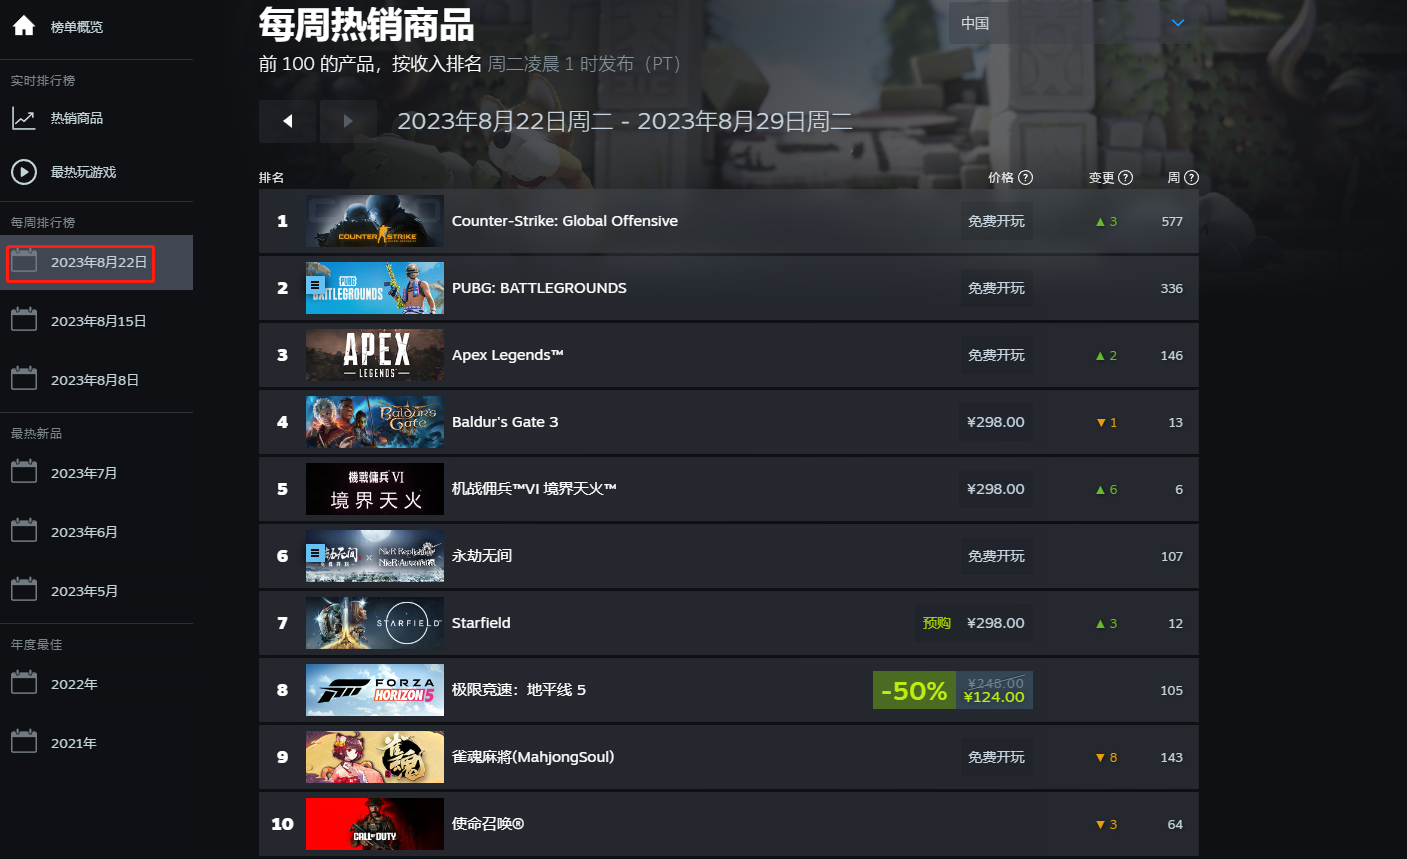This screenshot has width=1407, height=859.
Task: Open Starfield title link
Action: pyautogui.click(x=481, y=623)
